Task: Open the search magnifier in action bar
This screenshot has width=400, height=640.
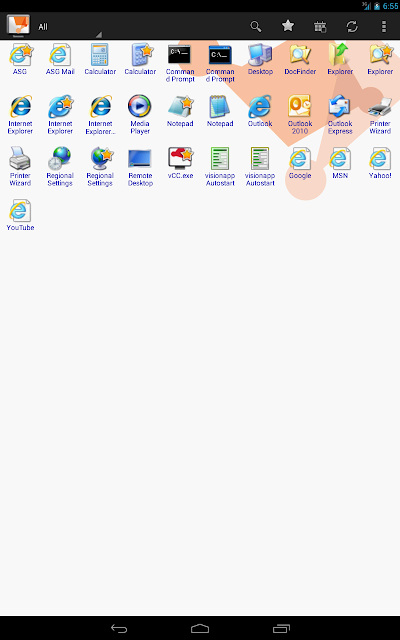Action: click(x=256, y=27)
